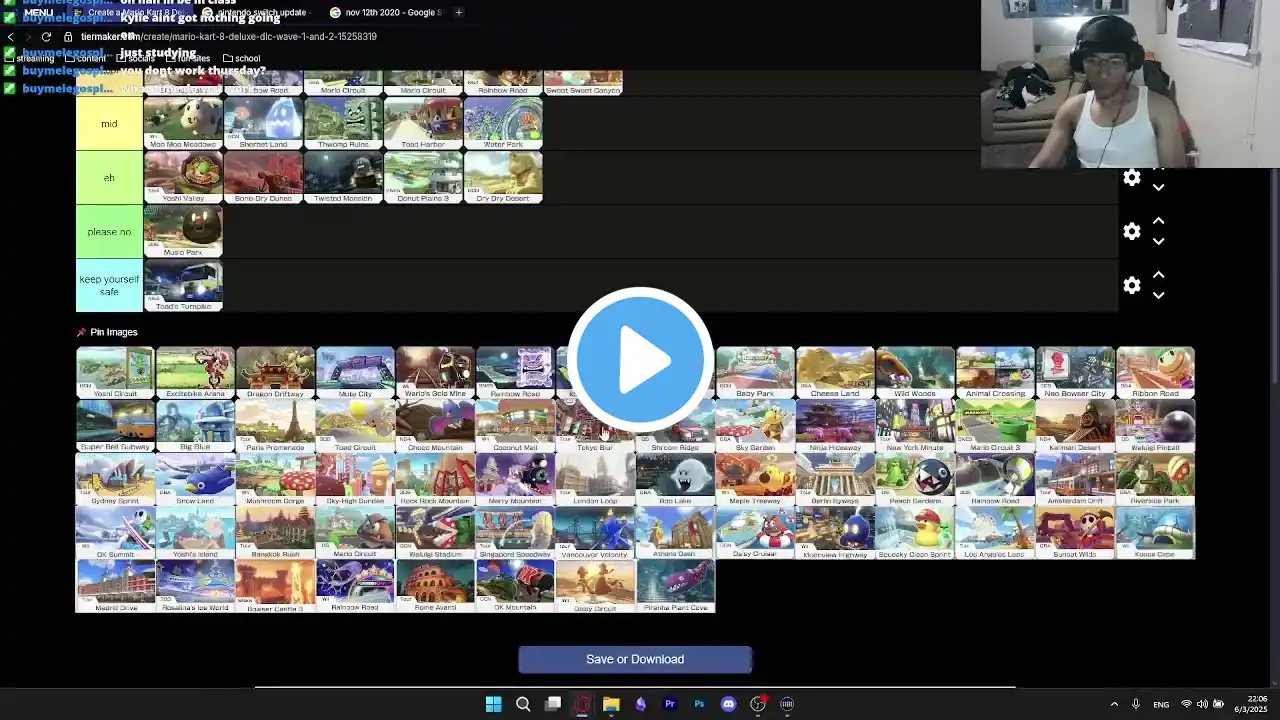Image resolution: width=1280 pixels, height=720 pixels.
Task: Open settings gear for 'keep yourself safe' tier
Action: (x=1132, y=285)
